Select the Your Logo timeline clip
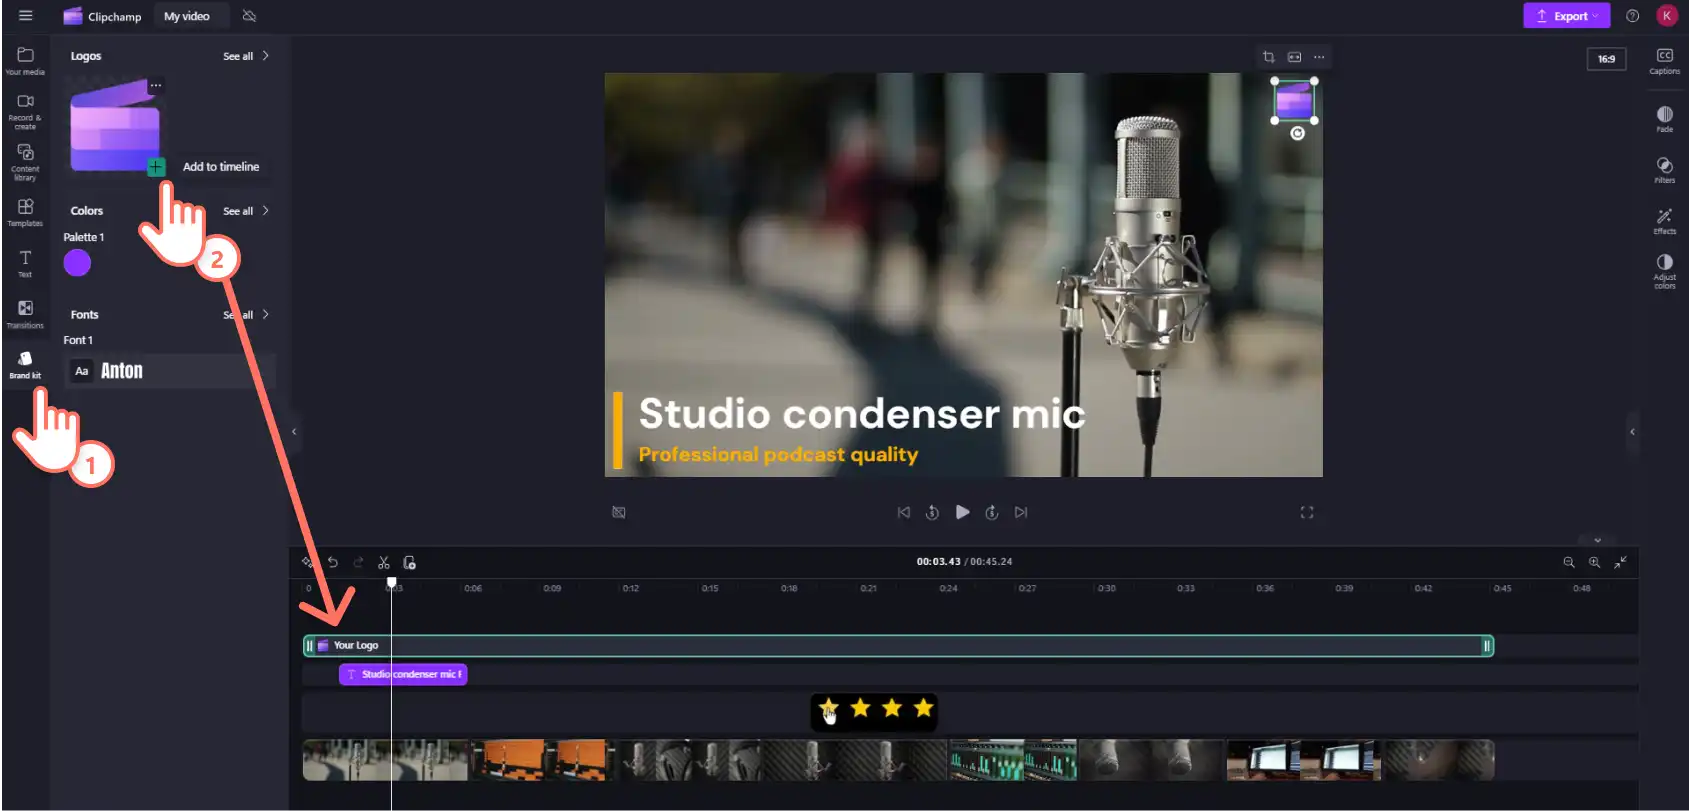1689x811 pixels. pyautogui.click(x=898, y=646)
